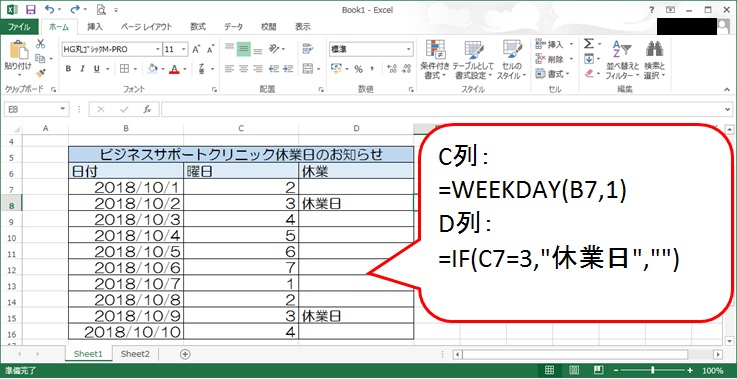Select cell containing 2018/10/5
737x379 pixels.
click(x=126, y=252)
